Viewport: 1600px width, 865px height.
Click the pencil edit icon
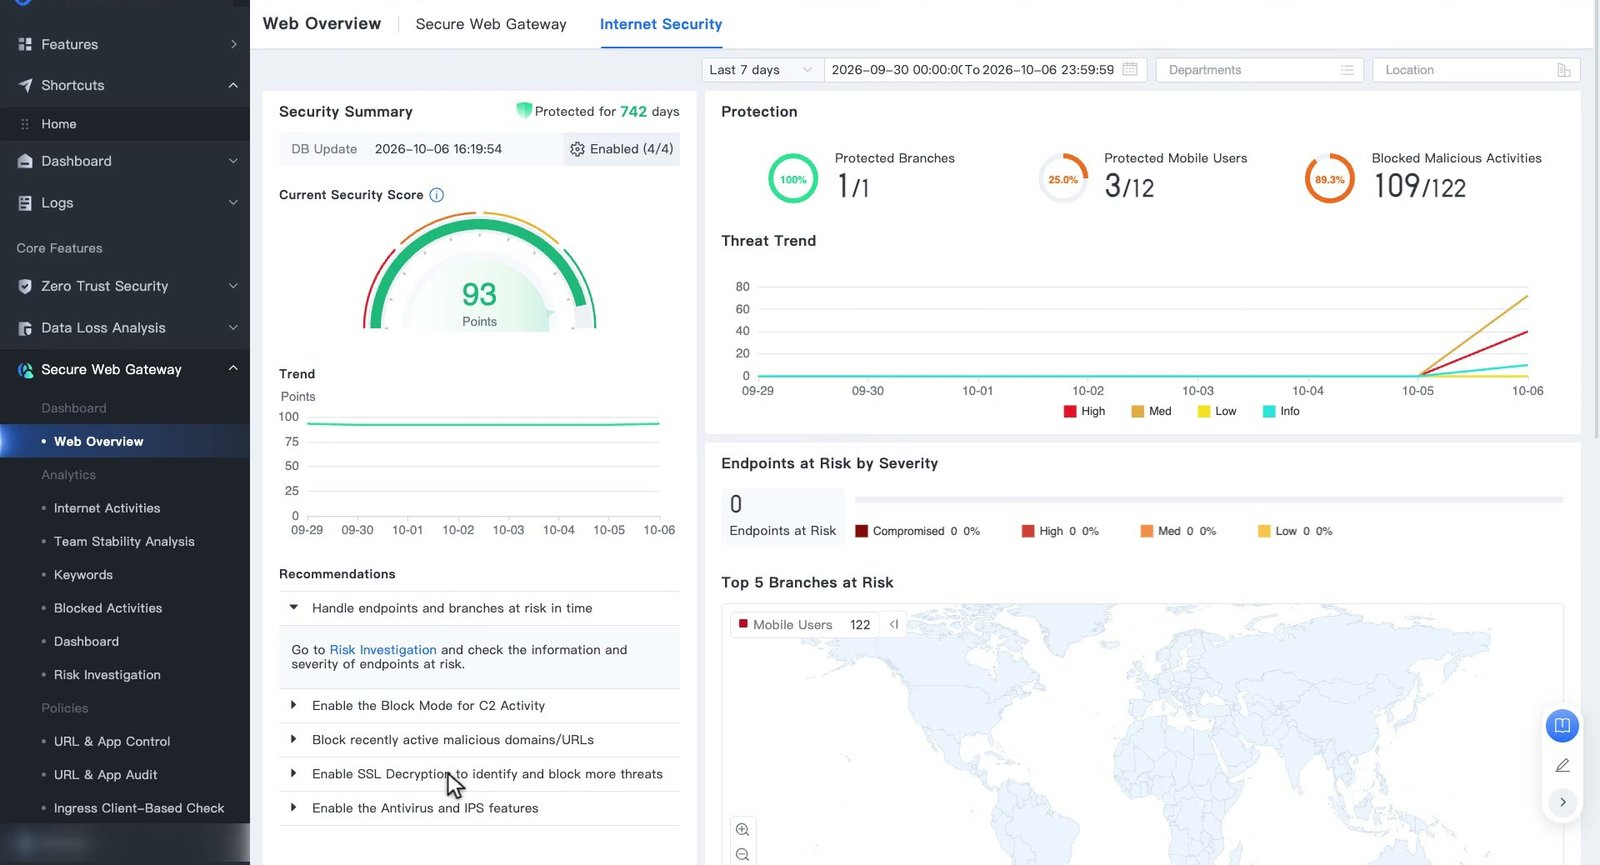pyautogui.click(x=1562, y=766)
